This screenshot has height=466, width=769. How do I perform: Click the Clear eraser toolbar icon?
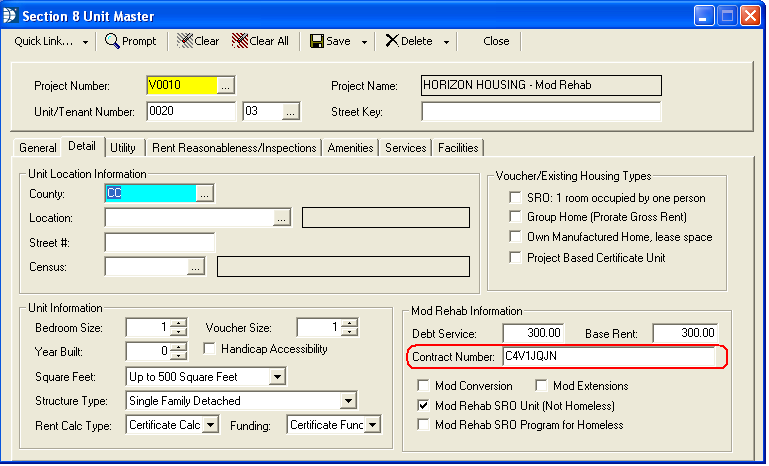[x=184, y=41]
